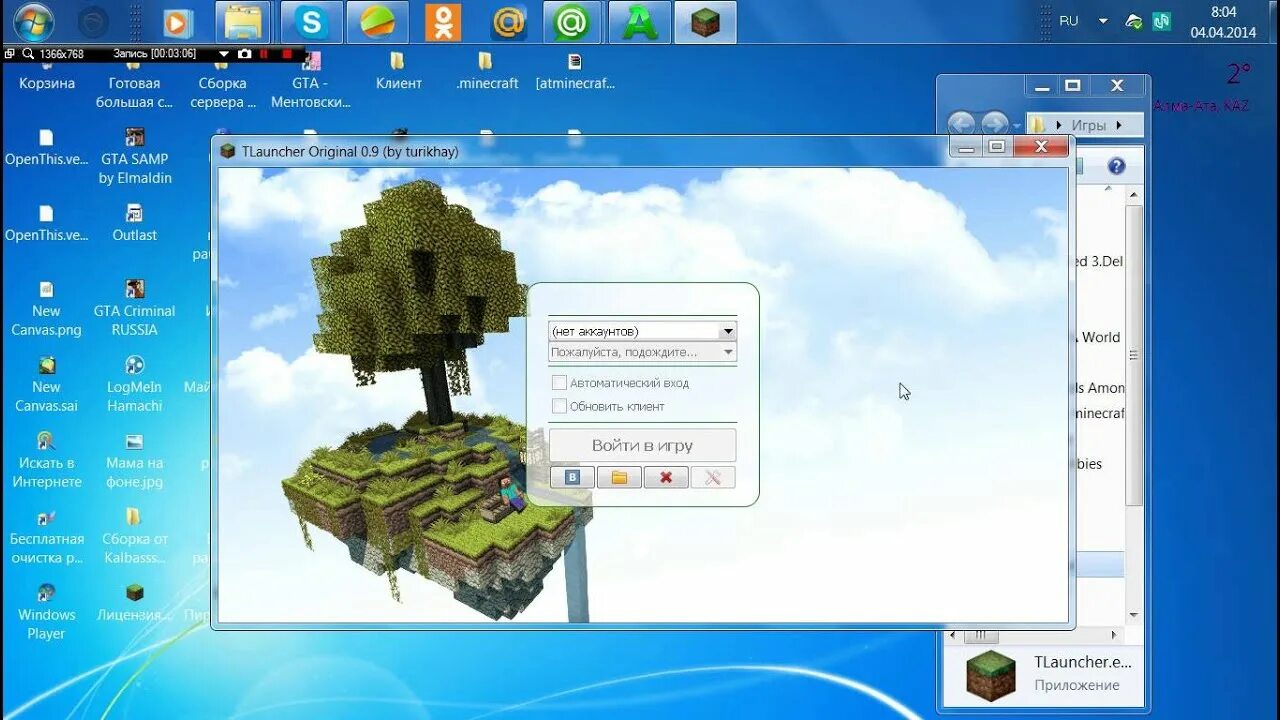The height and width of the screenshot is (720, 1280).
Task: Click the red X button in TLauncher panel
Action: (666, 477)
